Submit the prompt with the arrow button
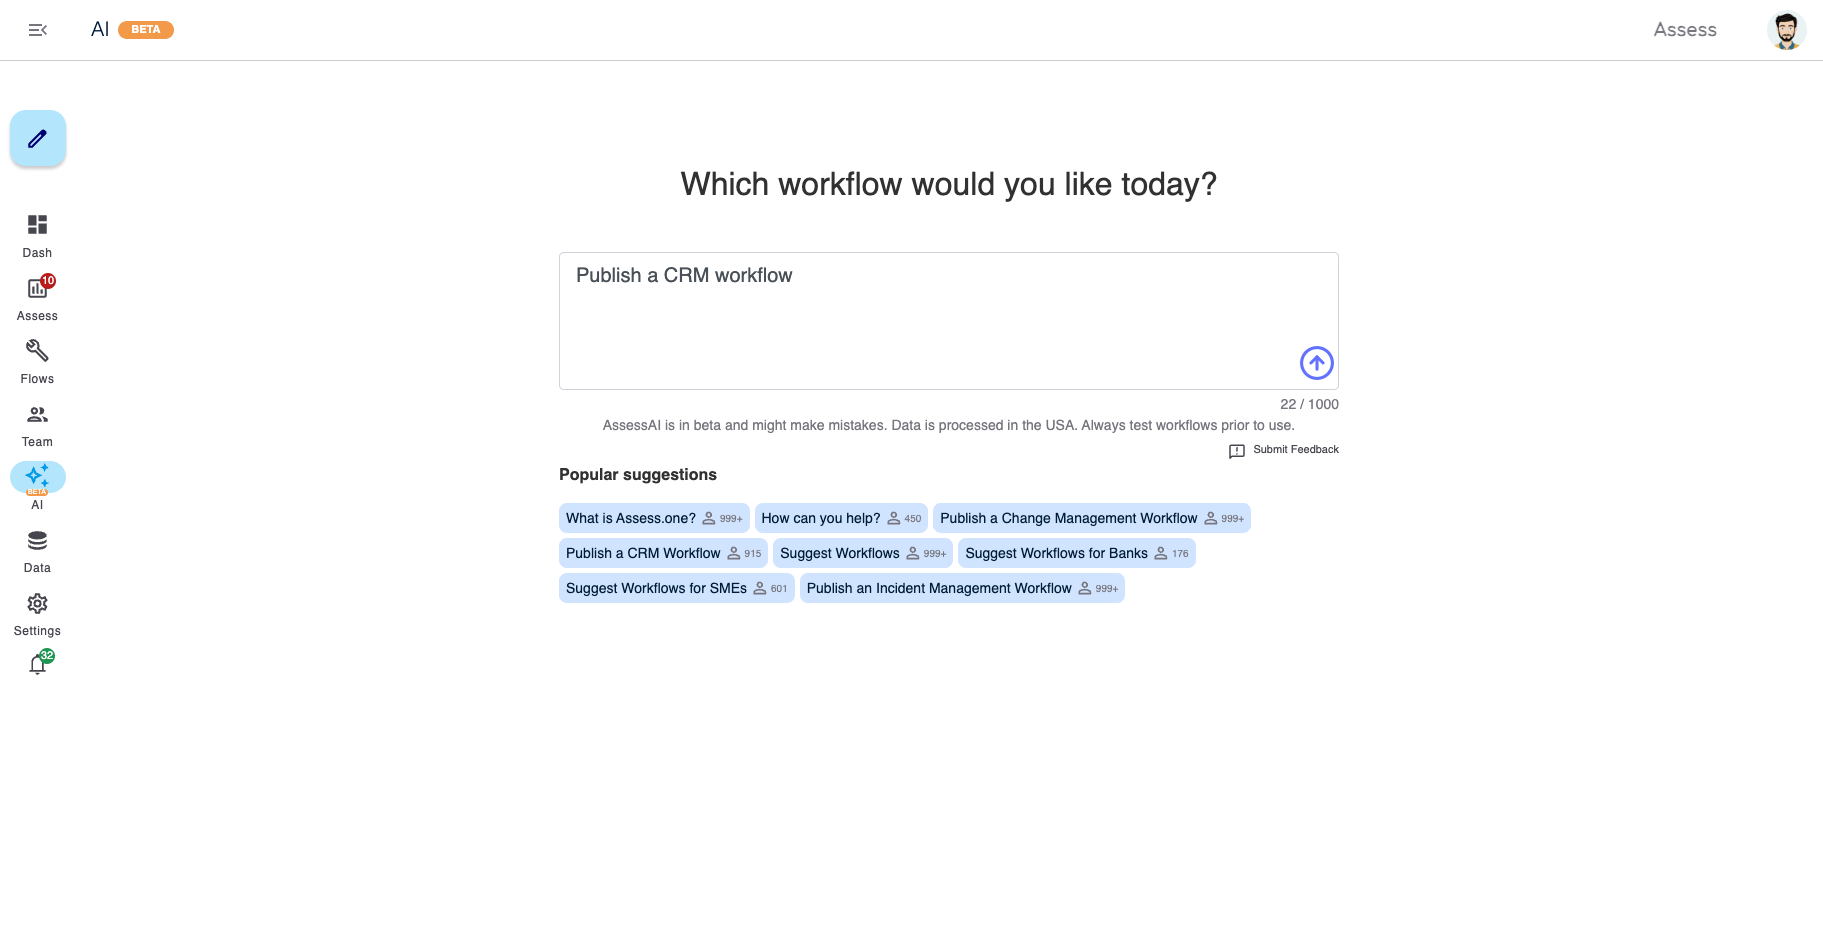 click(1316, 363)
